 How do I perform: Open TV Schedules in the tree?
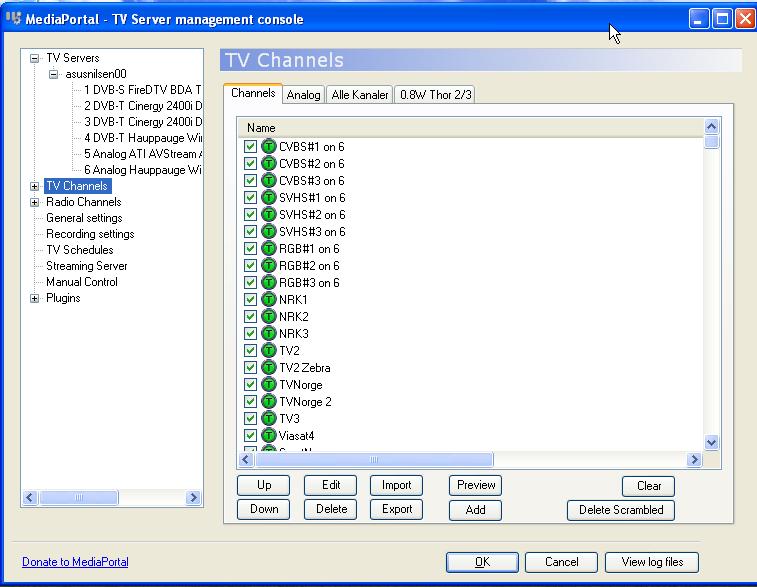pyautogui.click(x=80, y=250)
